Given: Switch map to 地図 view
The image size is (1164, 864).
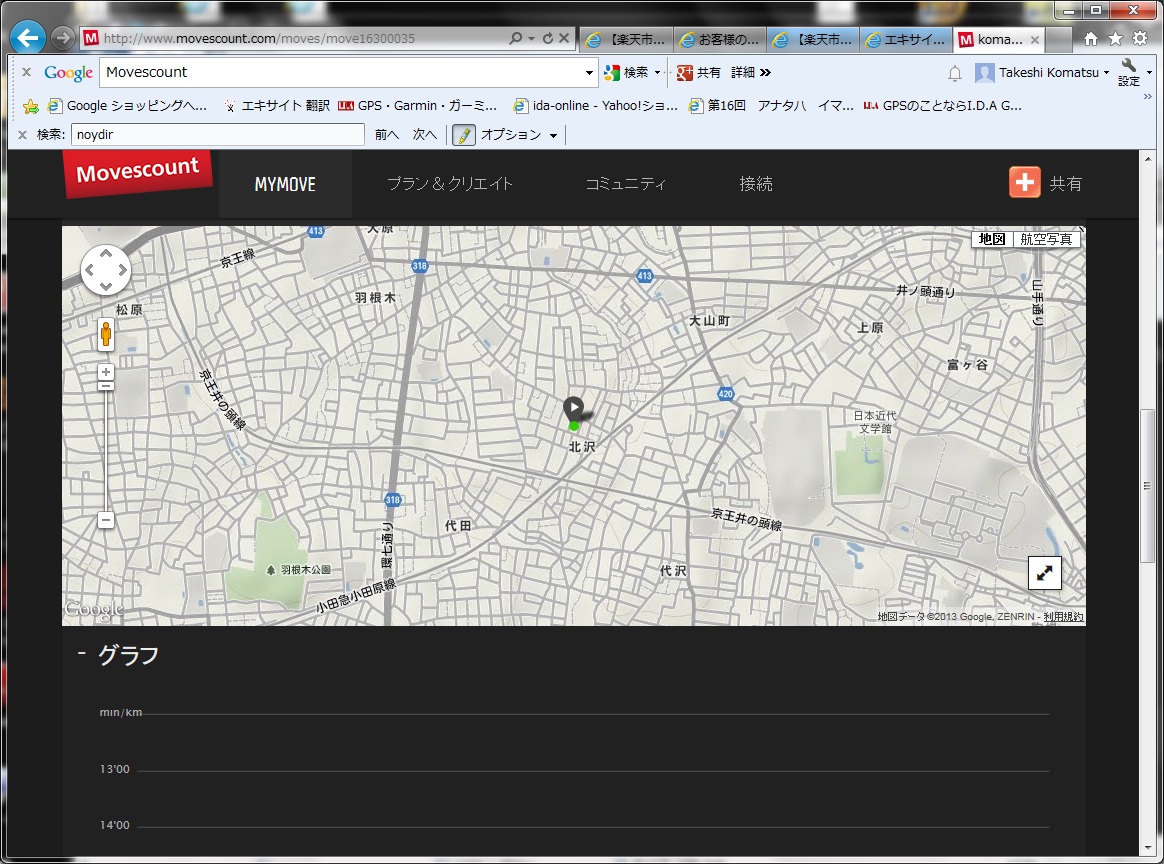Looking at the screenshot, I should [992, 239].
